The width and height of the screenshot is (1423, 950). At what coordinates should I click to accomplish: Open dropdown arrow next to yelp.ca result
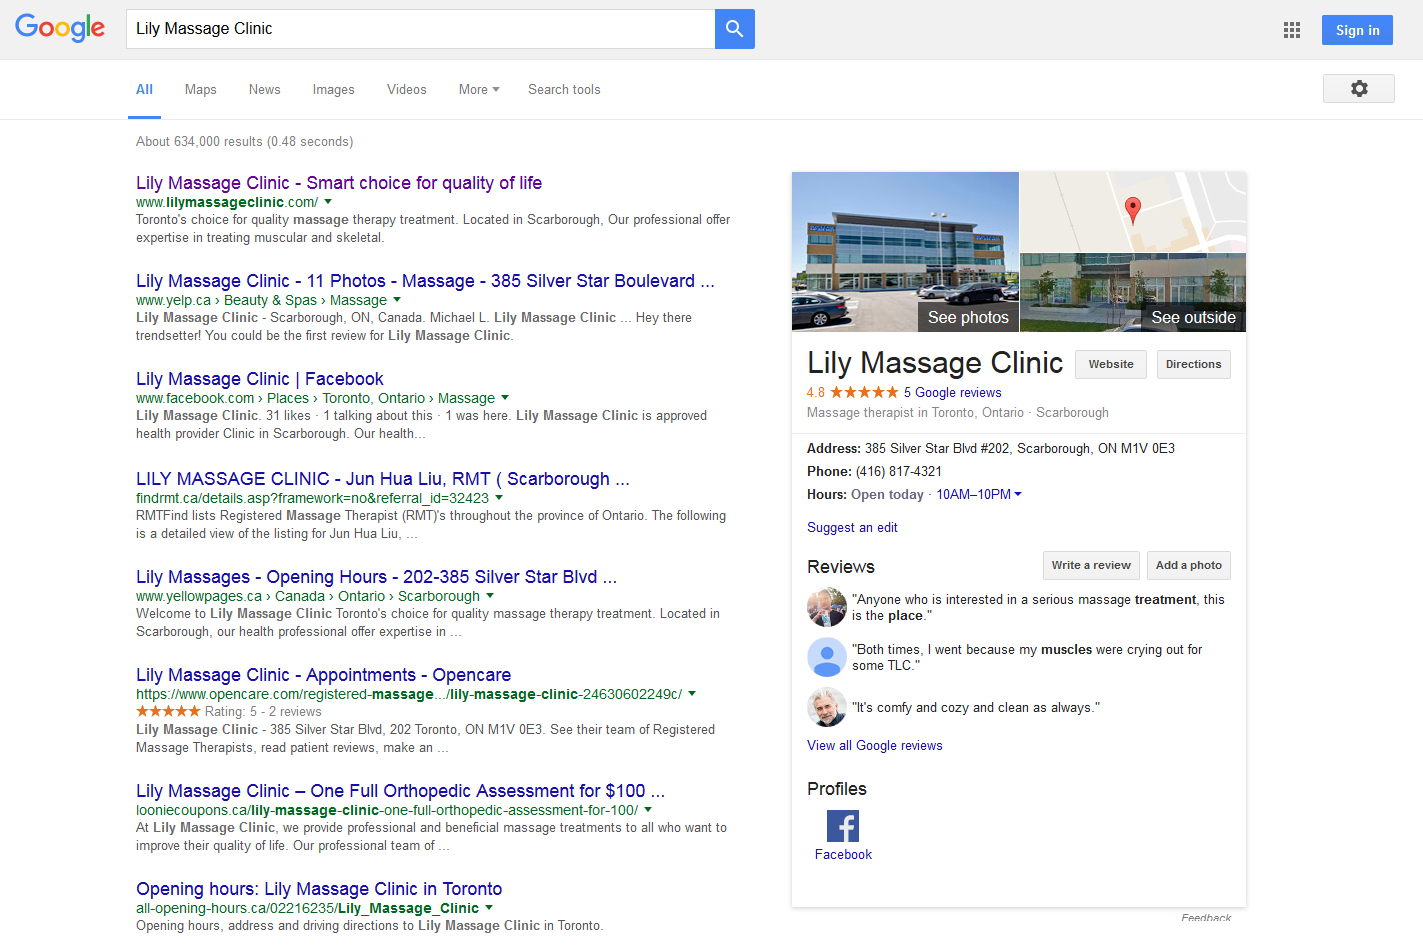397,300
